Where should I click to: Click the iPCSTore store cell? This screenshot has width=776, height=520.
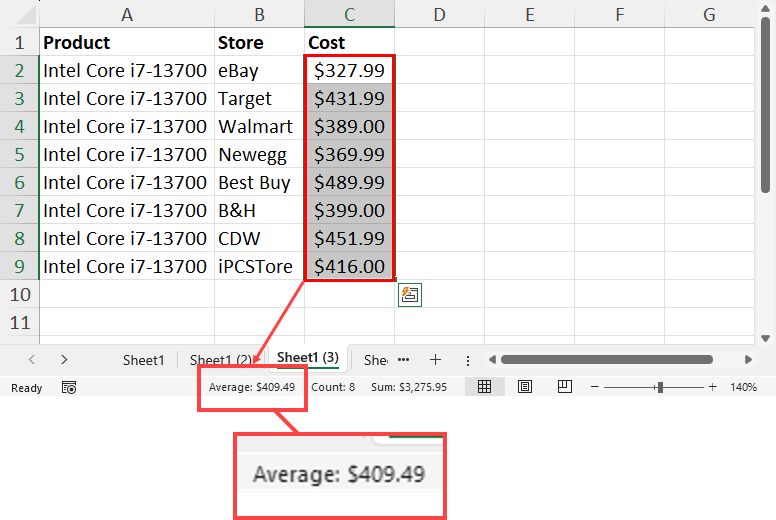259,266
